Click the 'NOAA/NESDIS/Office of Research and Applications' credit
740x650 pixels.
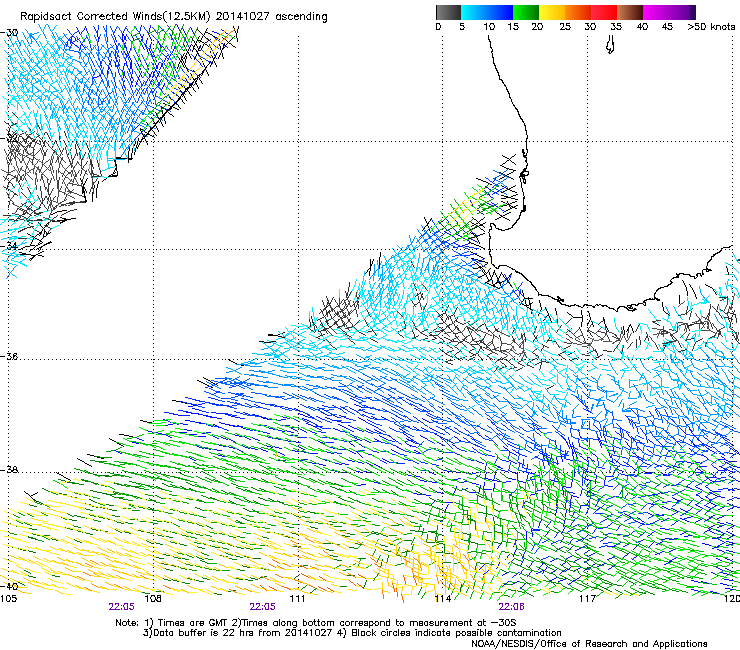589,643
